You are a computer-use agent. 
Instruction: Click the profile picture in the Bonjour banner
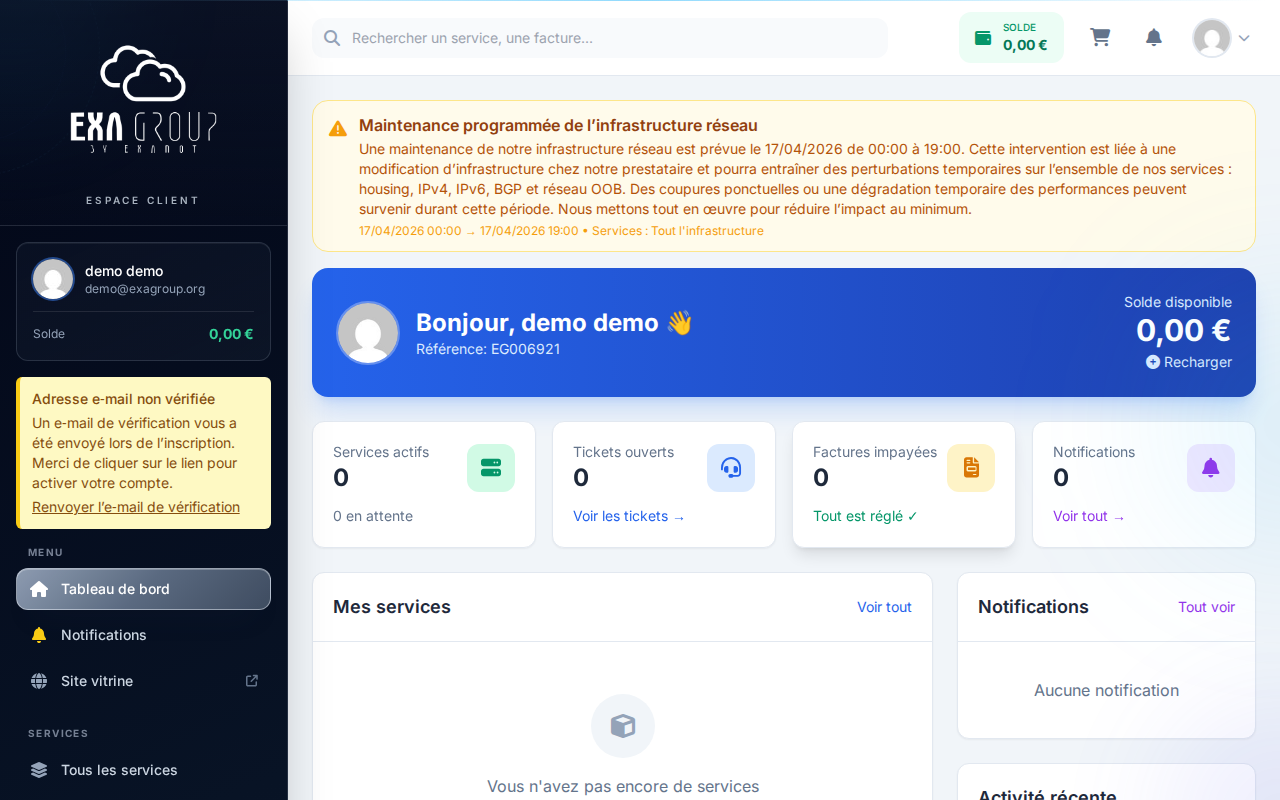click(368, 333)
